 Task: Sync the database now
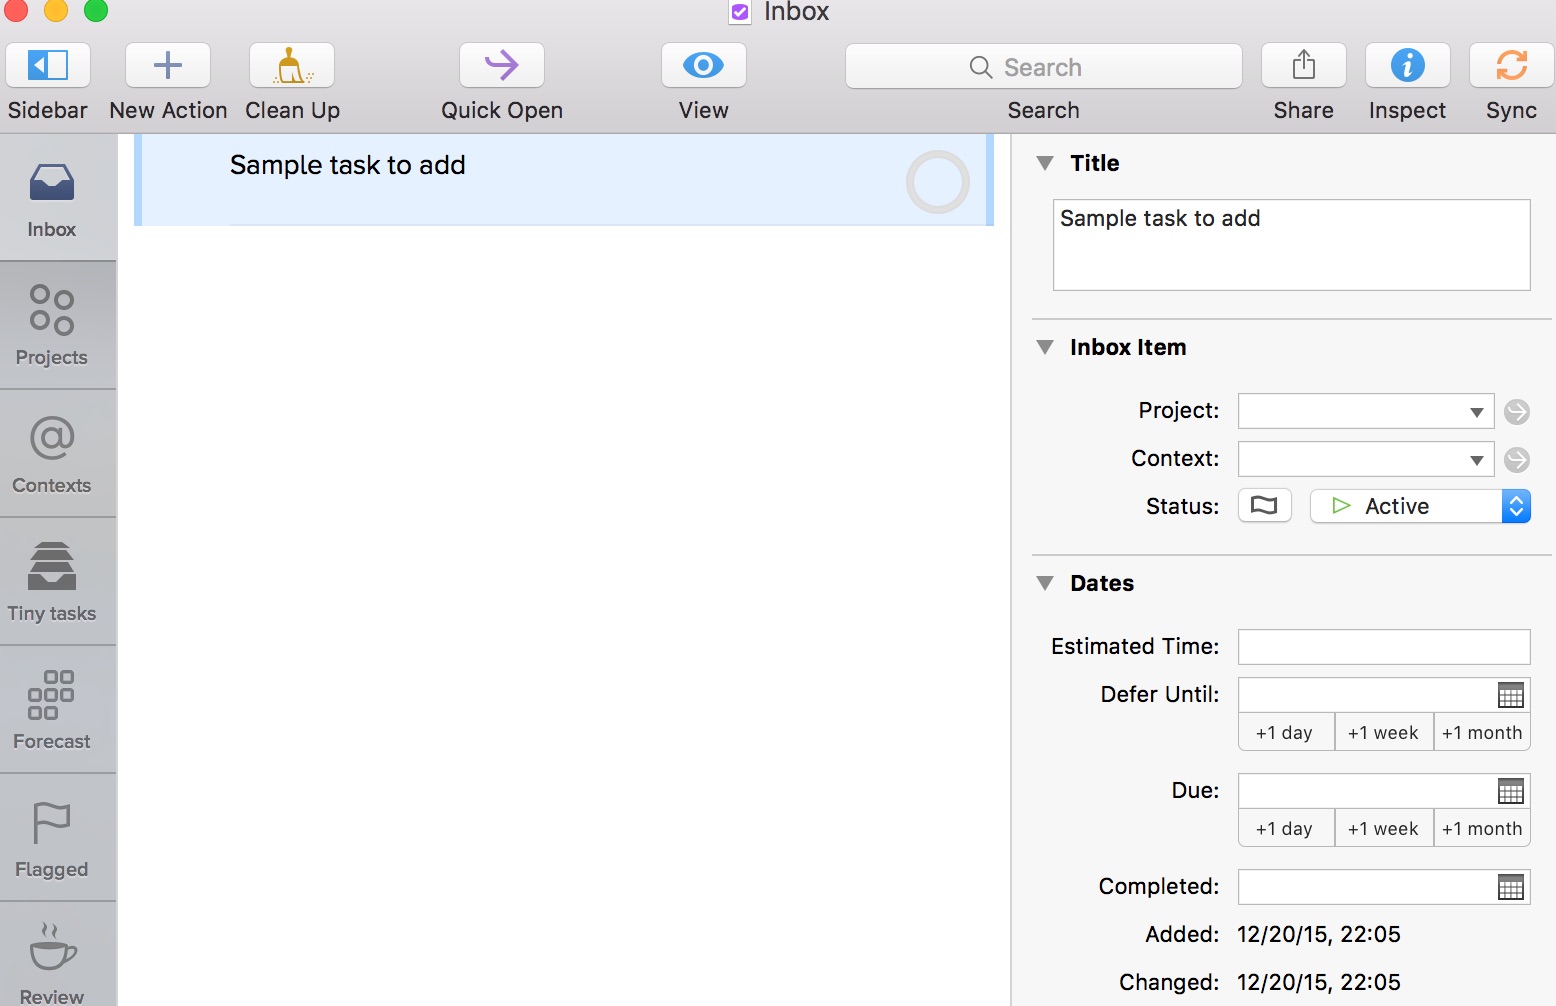pos(1512,66)
